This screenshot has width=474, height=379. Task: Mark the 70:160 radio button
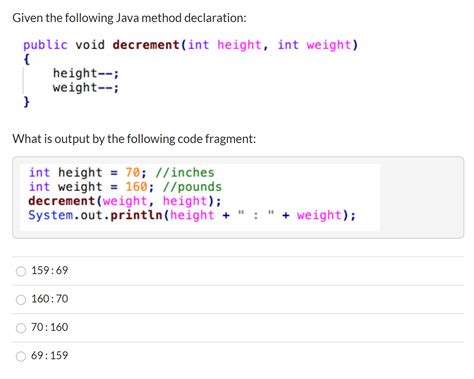tap(21, 328)
